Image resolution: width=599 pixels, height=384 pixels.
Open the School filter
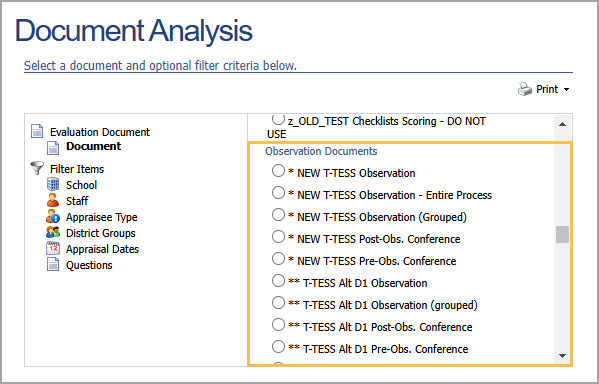81,185
